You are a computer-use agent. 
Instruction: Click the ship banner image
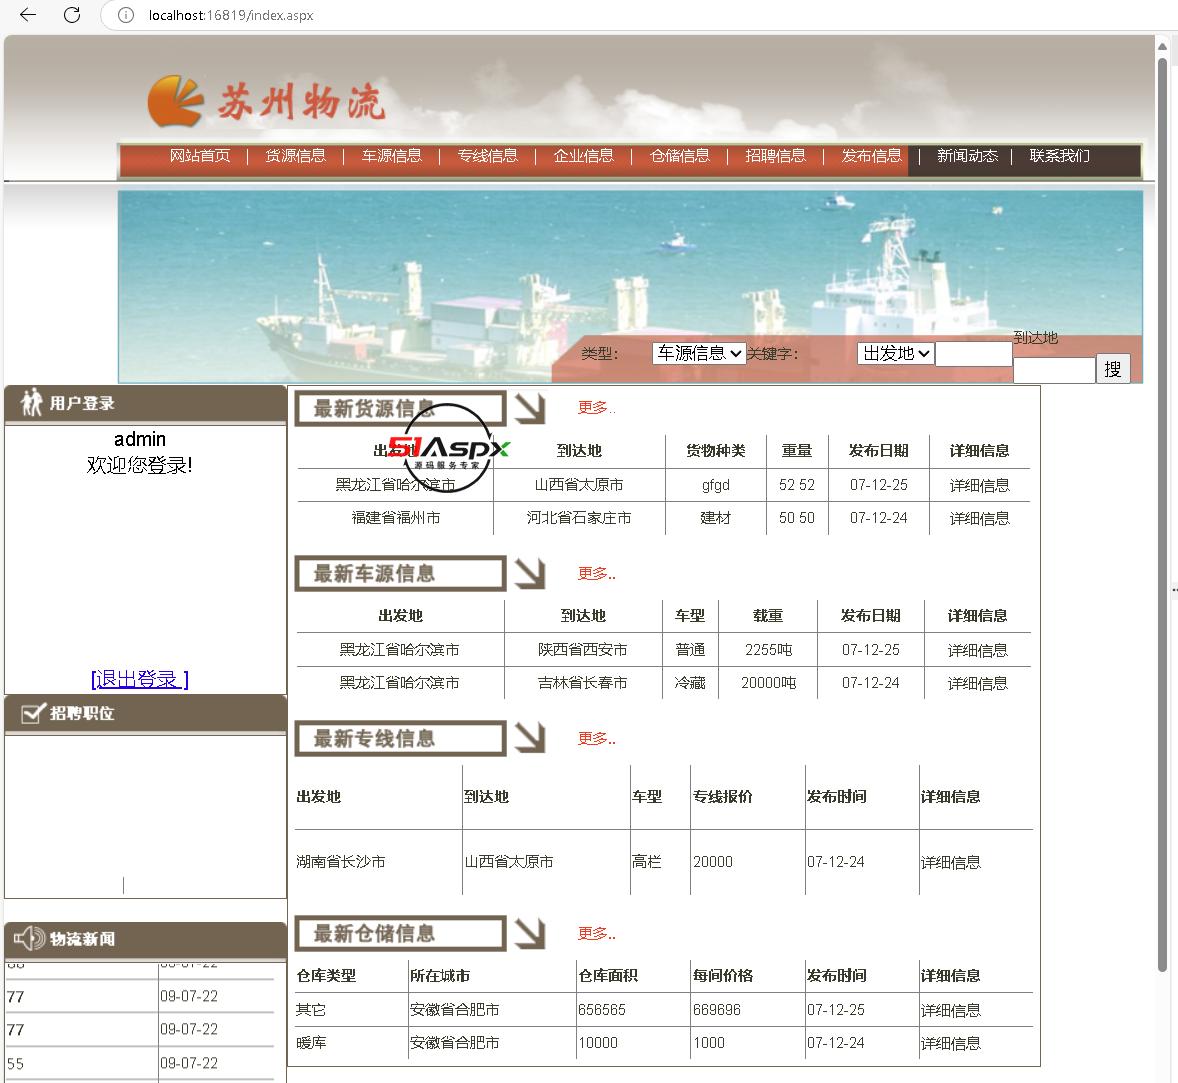point(630,286)
